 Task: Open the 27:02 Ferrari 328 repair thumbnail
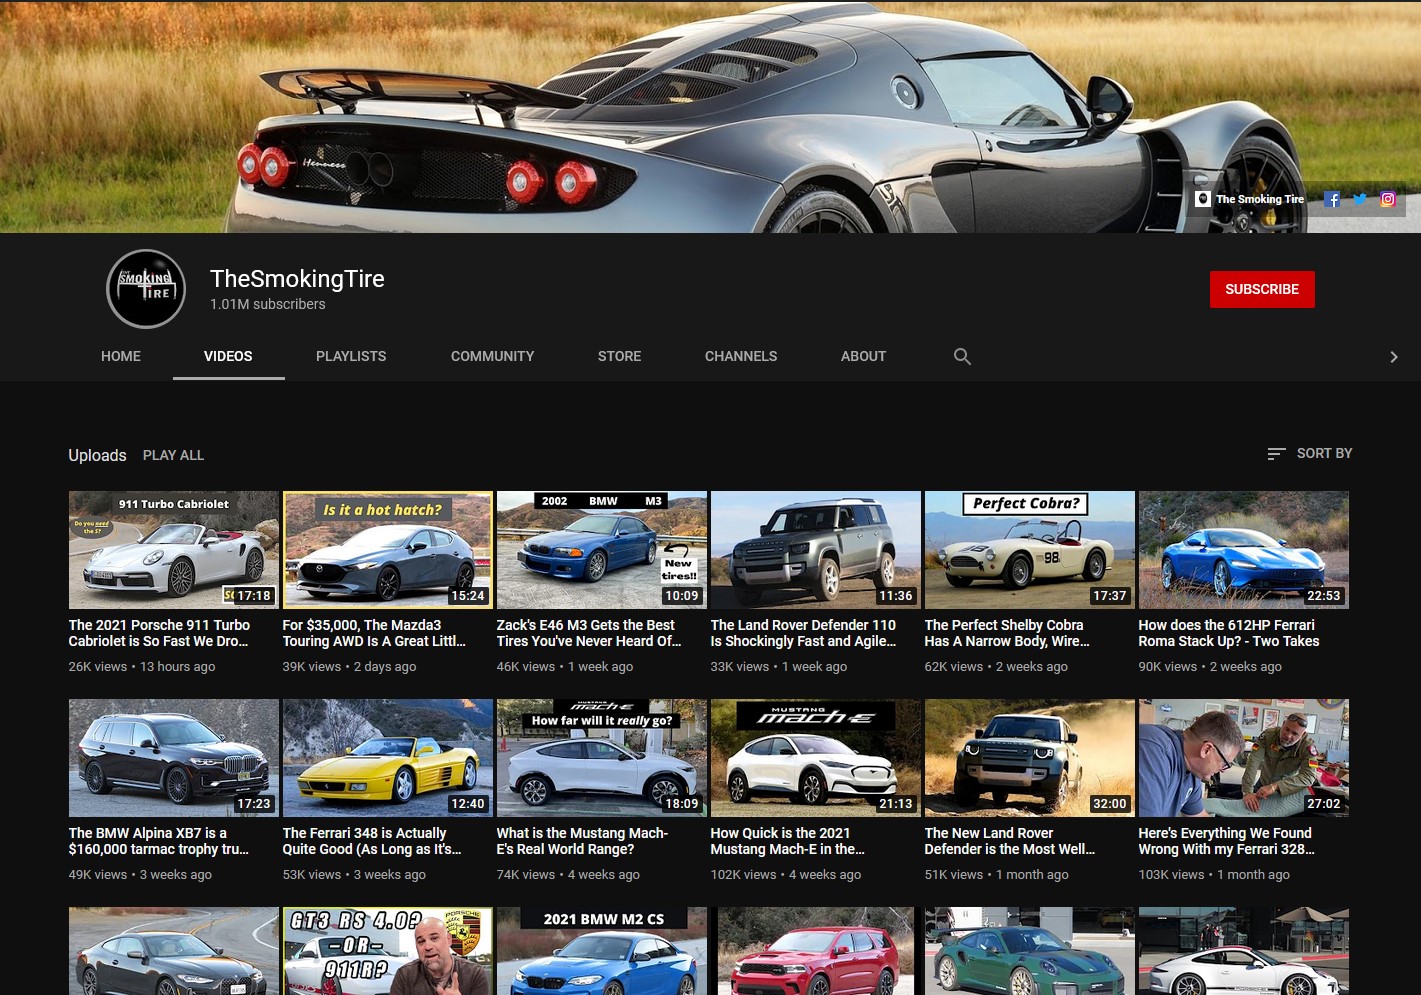[1243, 758]
